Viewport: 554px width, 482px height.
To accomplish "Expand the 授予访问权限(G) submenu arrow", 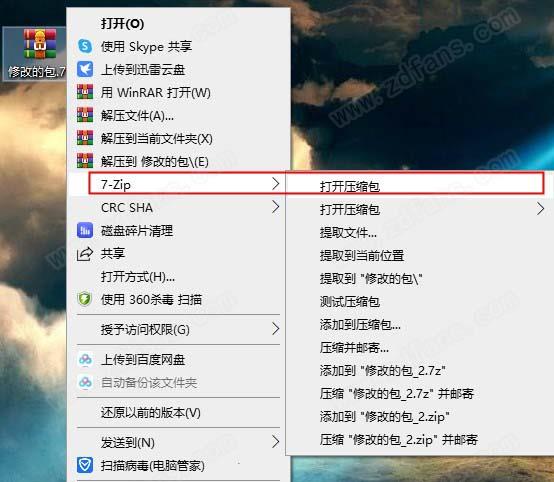I will (x=276, y=329).
